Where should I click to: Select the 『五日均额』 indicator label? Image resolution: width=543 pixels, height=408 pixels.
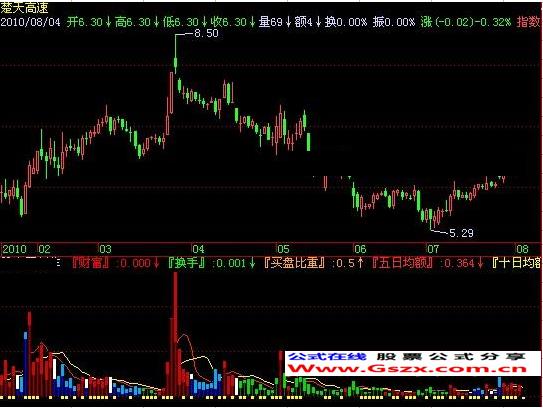click(402, 263)
